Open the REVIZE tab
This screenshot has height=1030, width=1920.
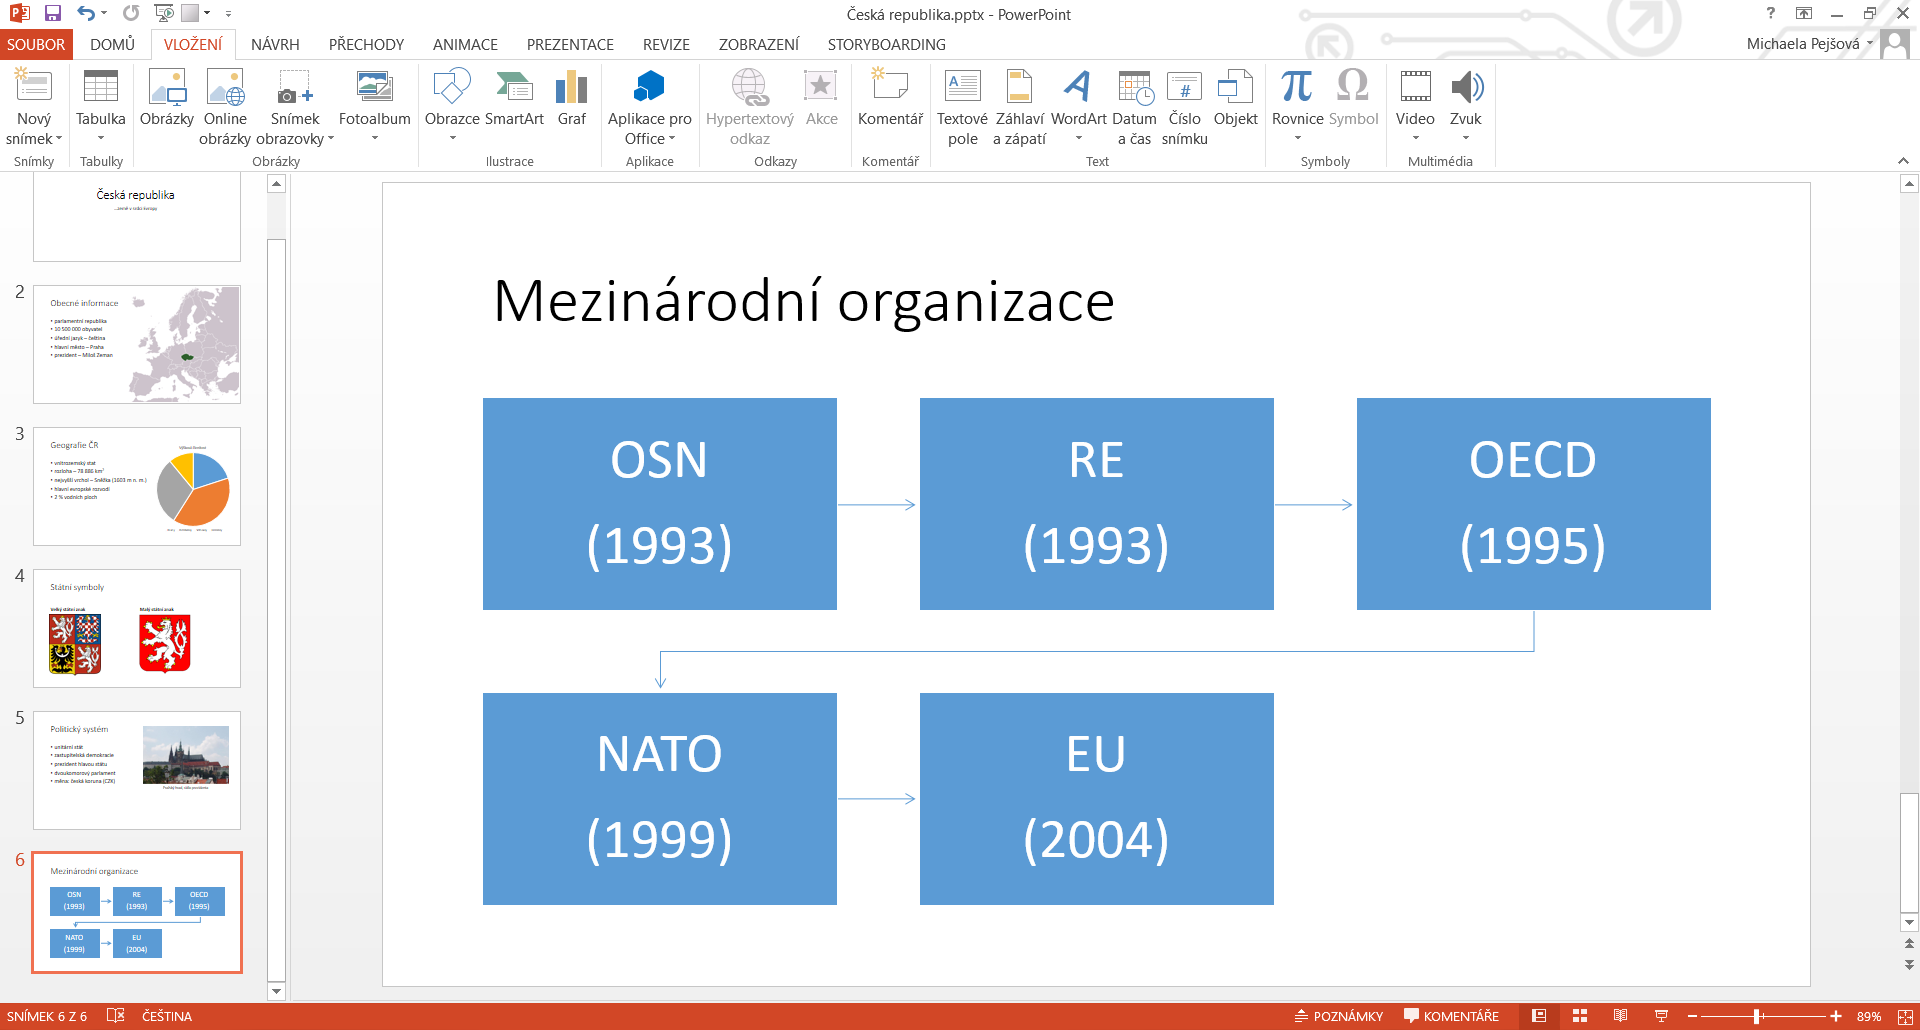tap(666, 45)
